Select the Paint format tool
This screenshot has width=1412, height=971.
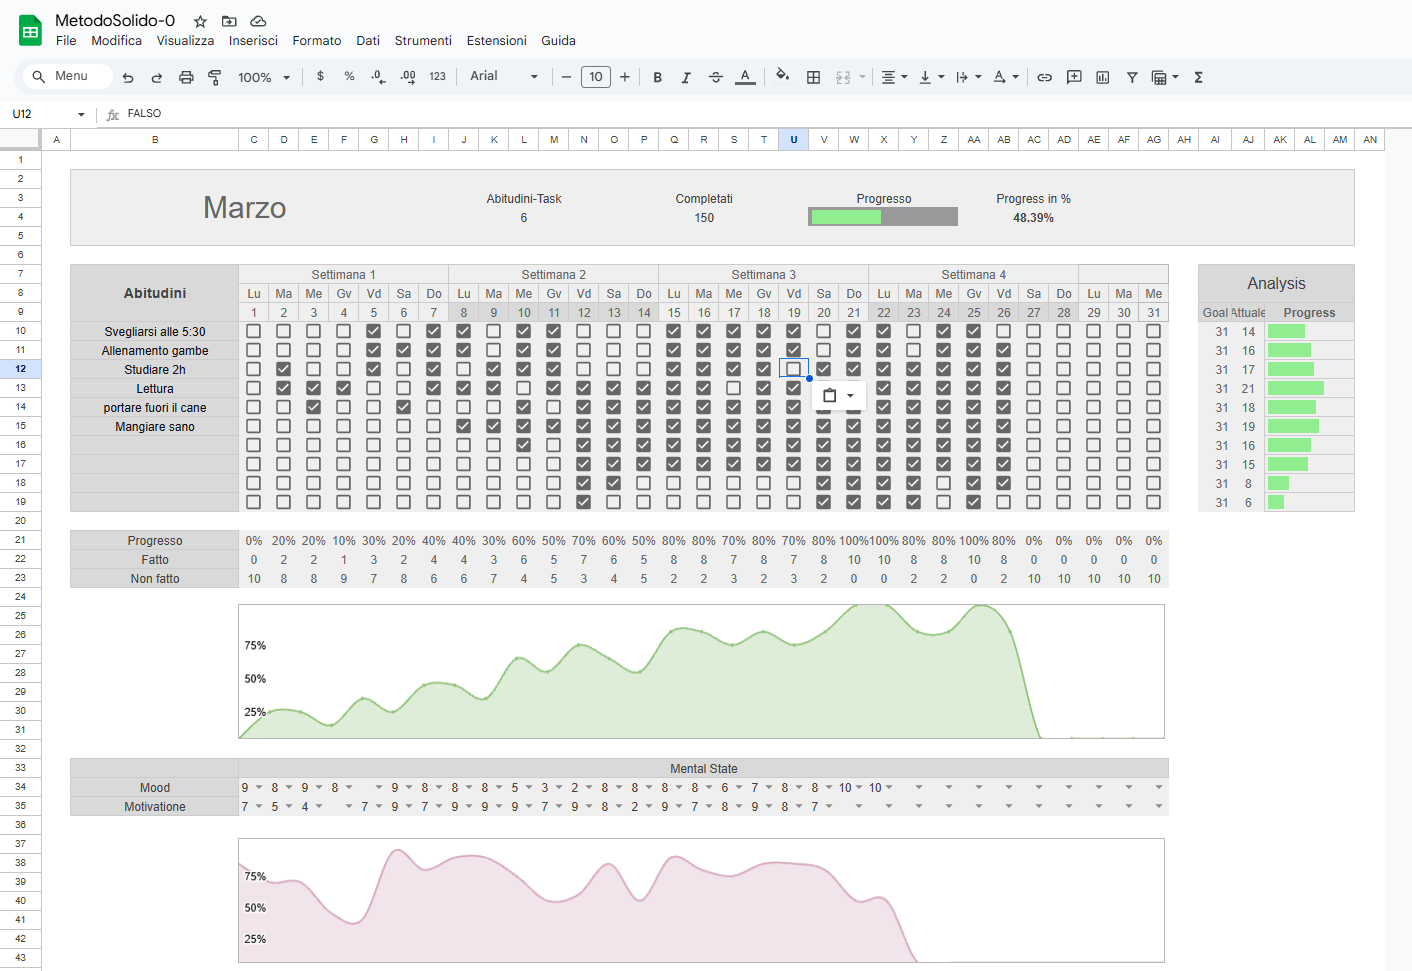pyautogui.click(x=214, y=77)
